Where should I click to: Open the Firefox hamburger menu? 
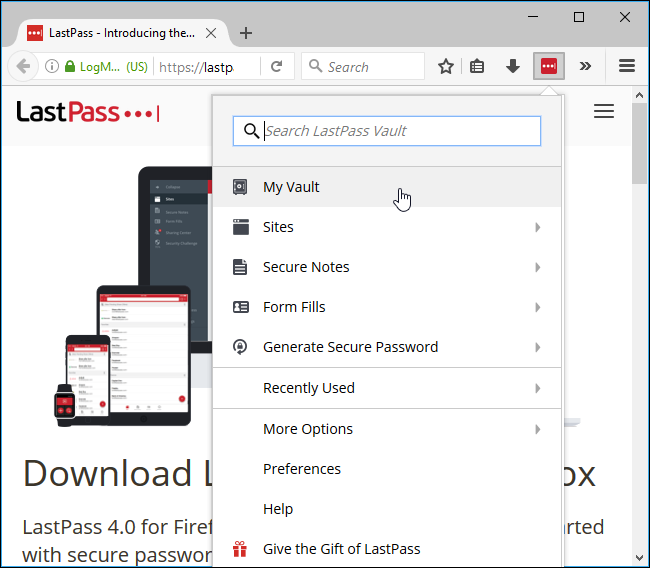pyautogui.click(x=626, y=66)
